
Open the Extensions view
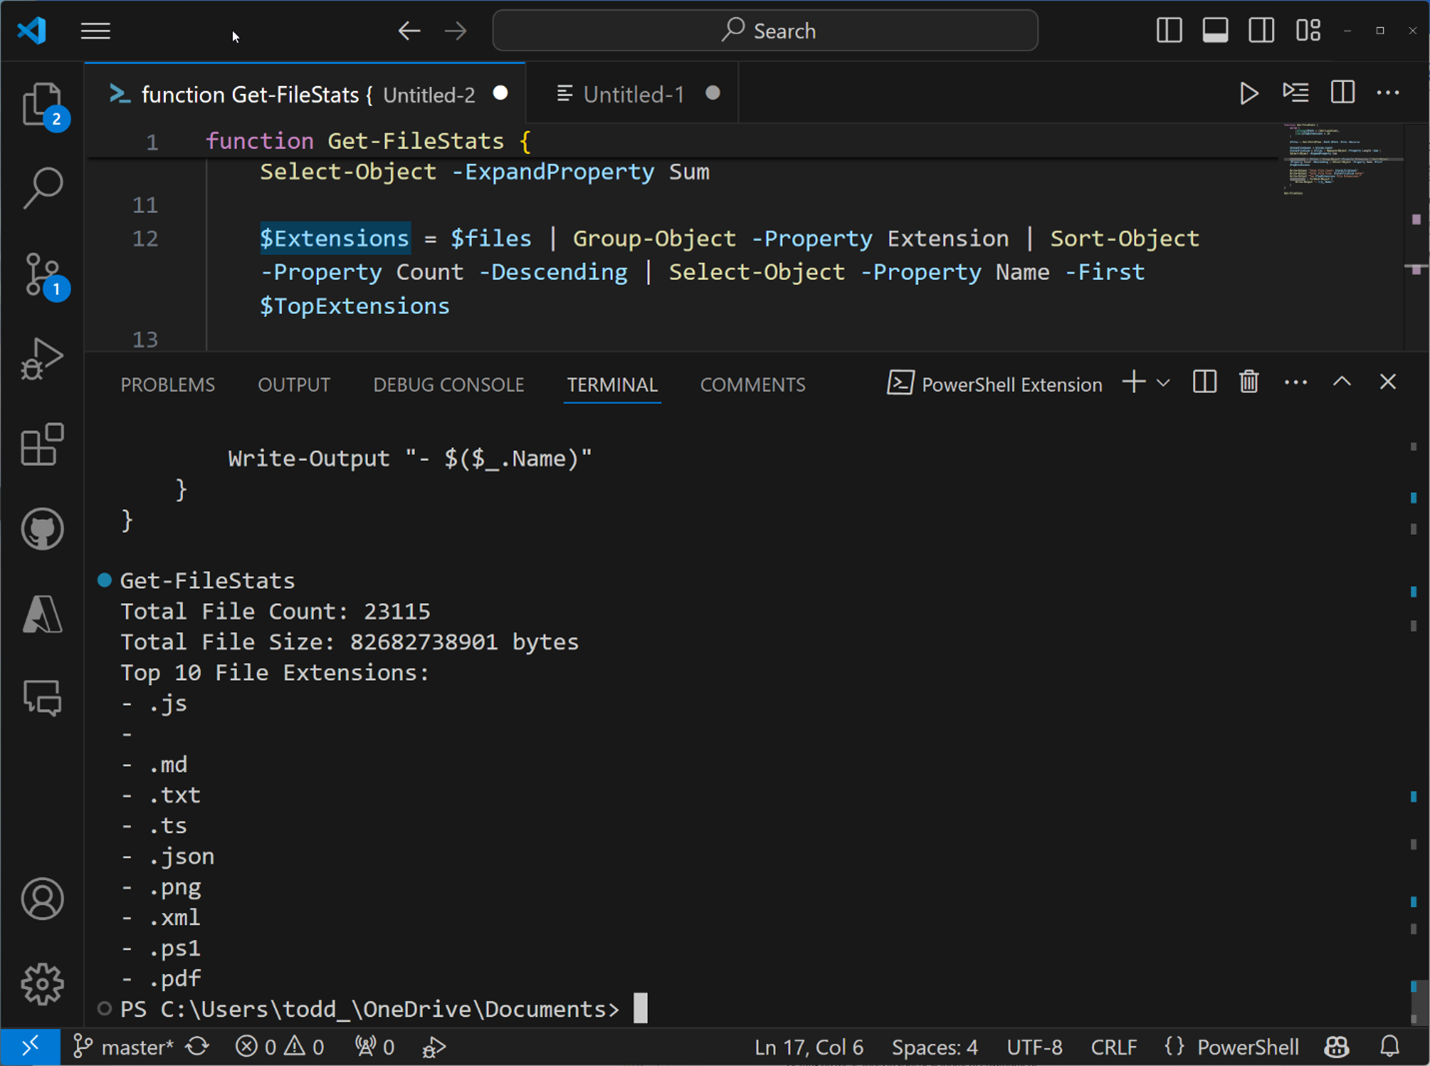click(42, 444)
